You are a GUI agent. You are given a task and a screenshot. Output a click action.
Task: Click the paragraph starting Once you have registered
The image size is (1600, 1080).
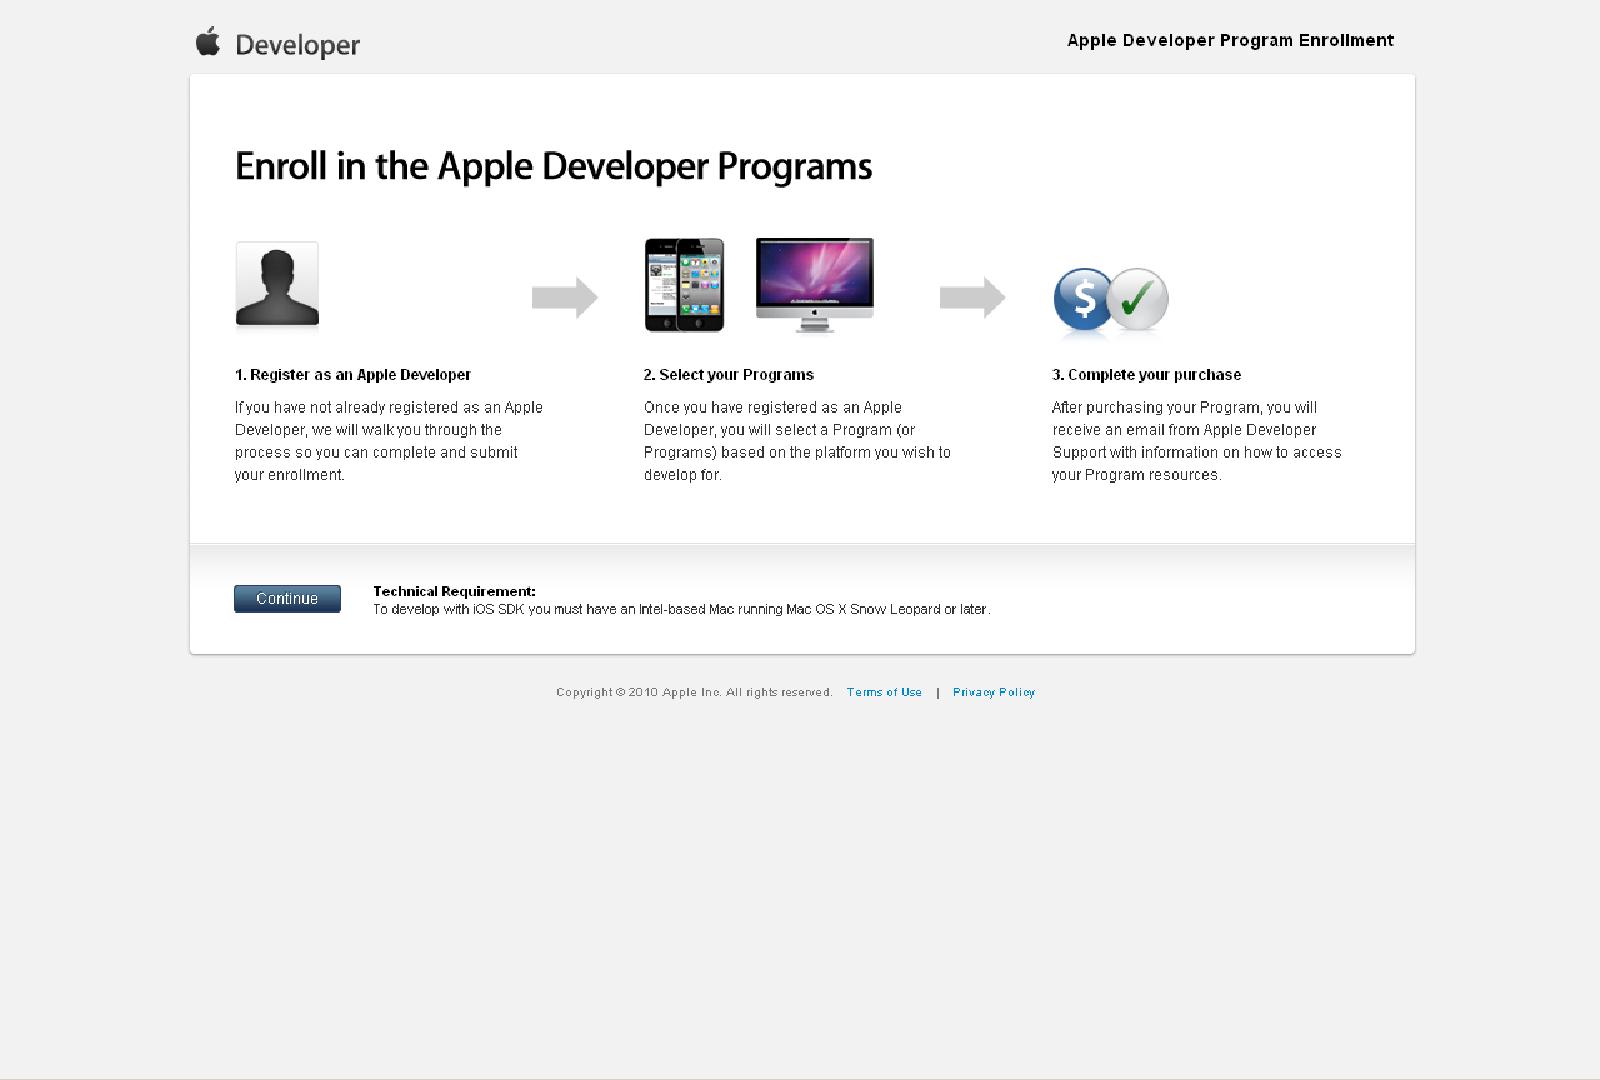point(797,441)
